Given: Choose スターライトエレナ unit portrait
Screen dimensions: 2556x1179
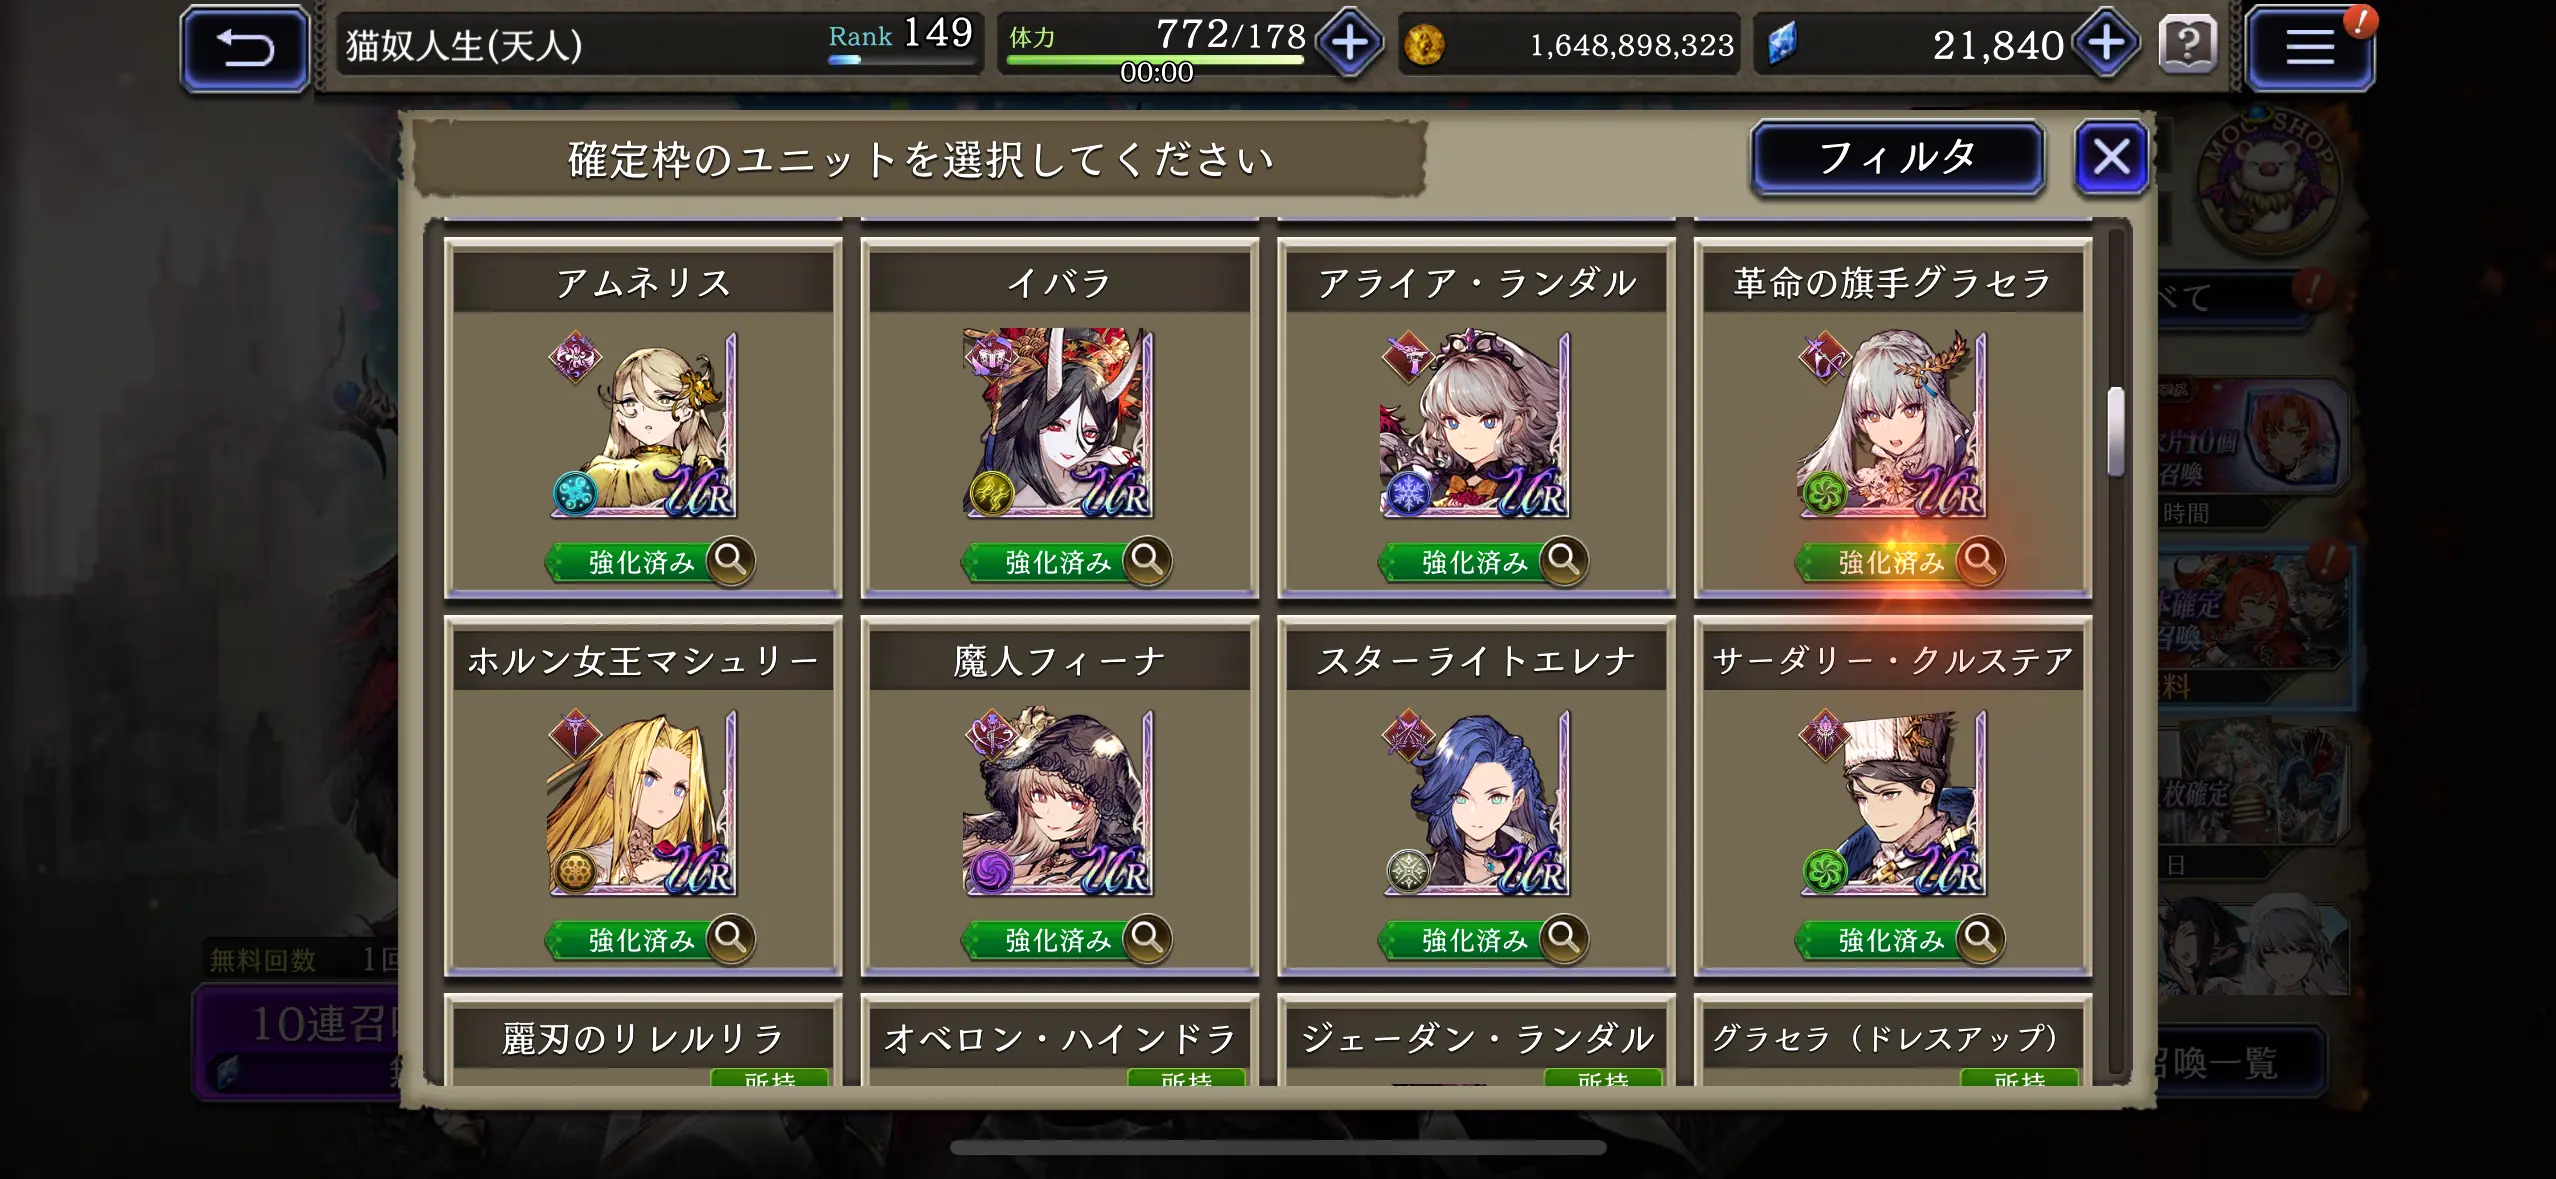Looking at the screenshot, I should (1475, 802).
